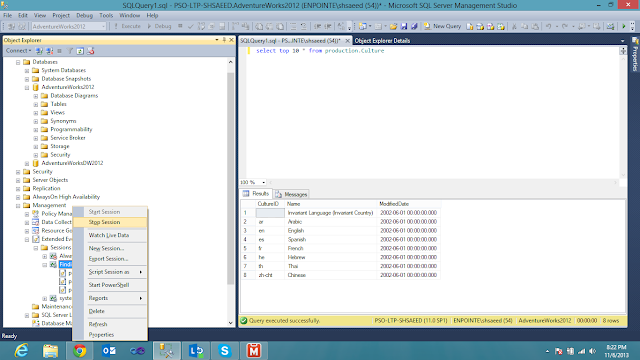Click the Save All toolbar icon
The height and width of the screenshot is (360, 640).
[414, 26]
